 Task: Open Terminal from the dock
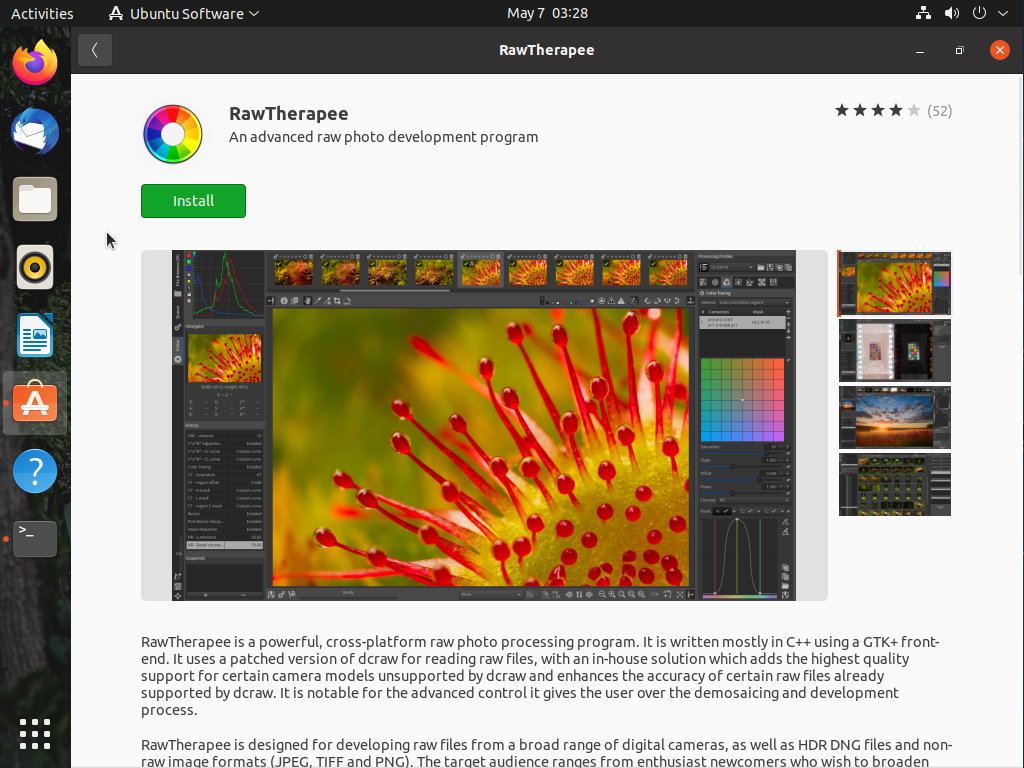tap(35, 538)
